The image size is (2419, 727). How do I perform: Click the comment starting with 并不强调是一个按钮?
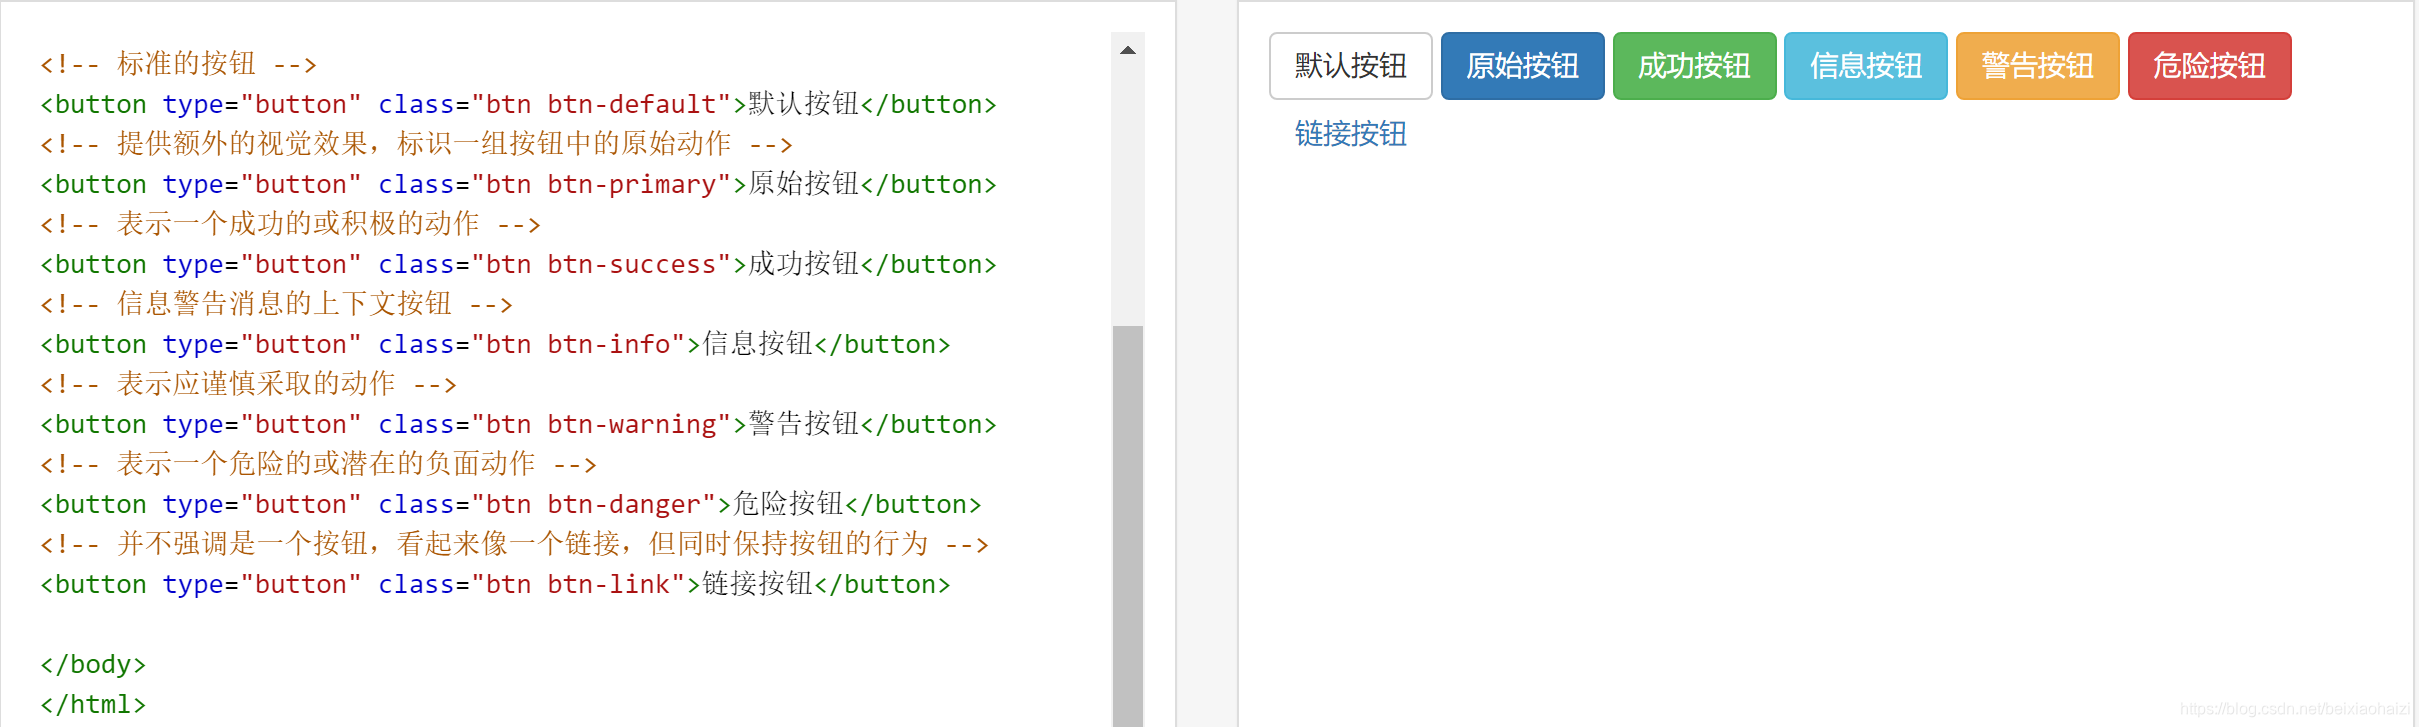pos(514,544)
